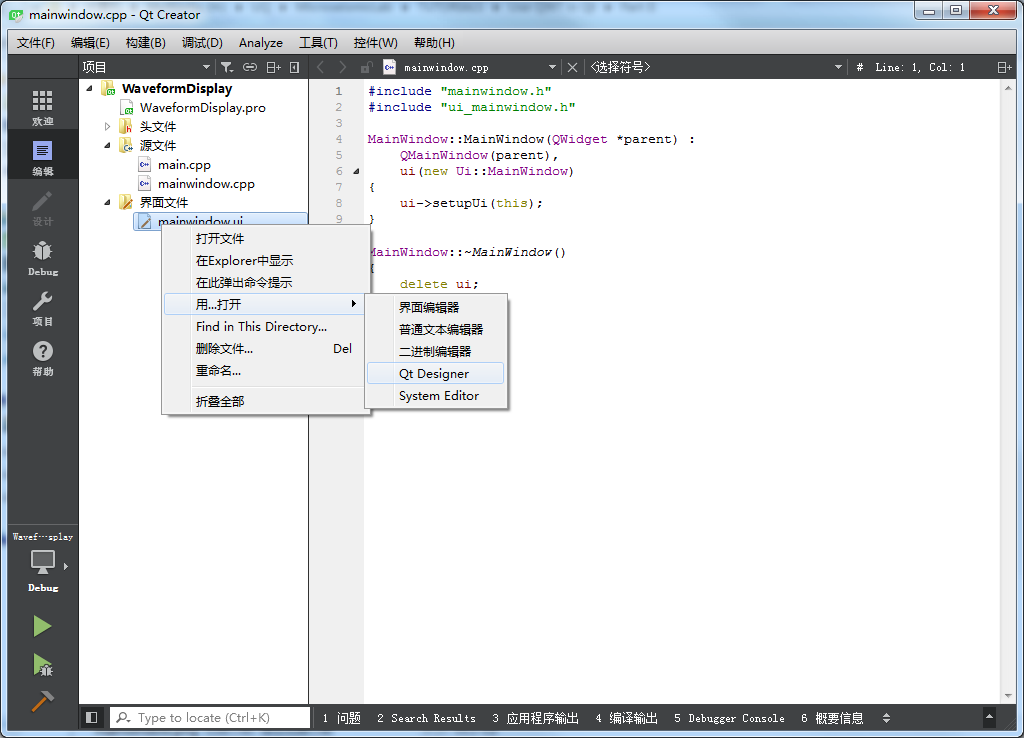Go forward in editor navigation
Image resolution: width=1024 pixels, height=738 pixels.
coord(342,67)
